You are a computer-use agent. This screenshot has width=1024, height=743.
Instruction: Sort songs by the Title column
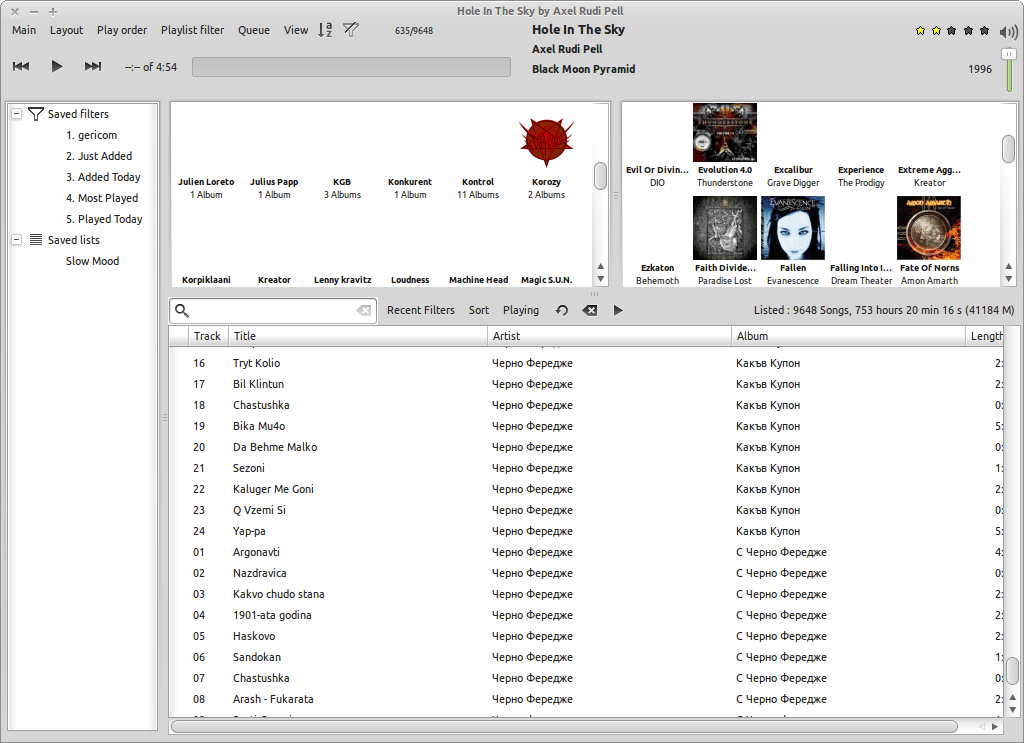pos(358,336)
